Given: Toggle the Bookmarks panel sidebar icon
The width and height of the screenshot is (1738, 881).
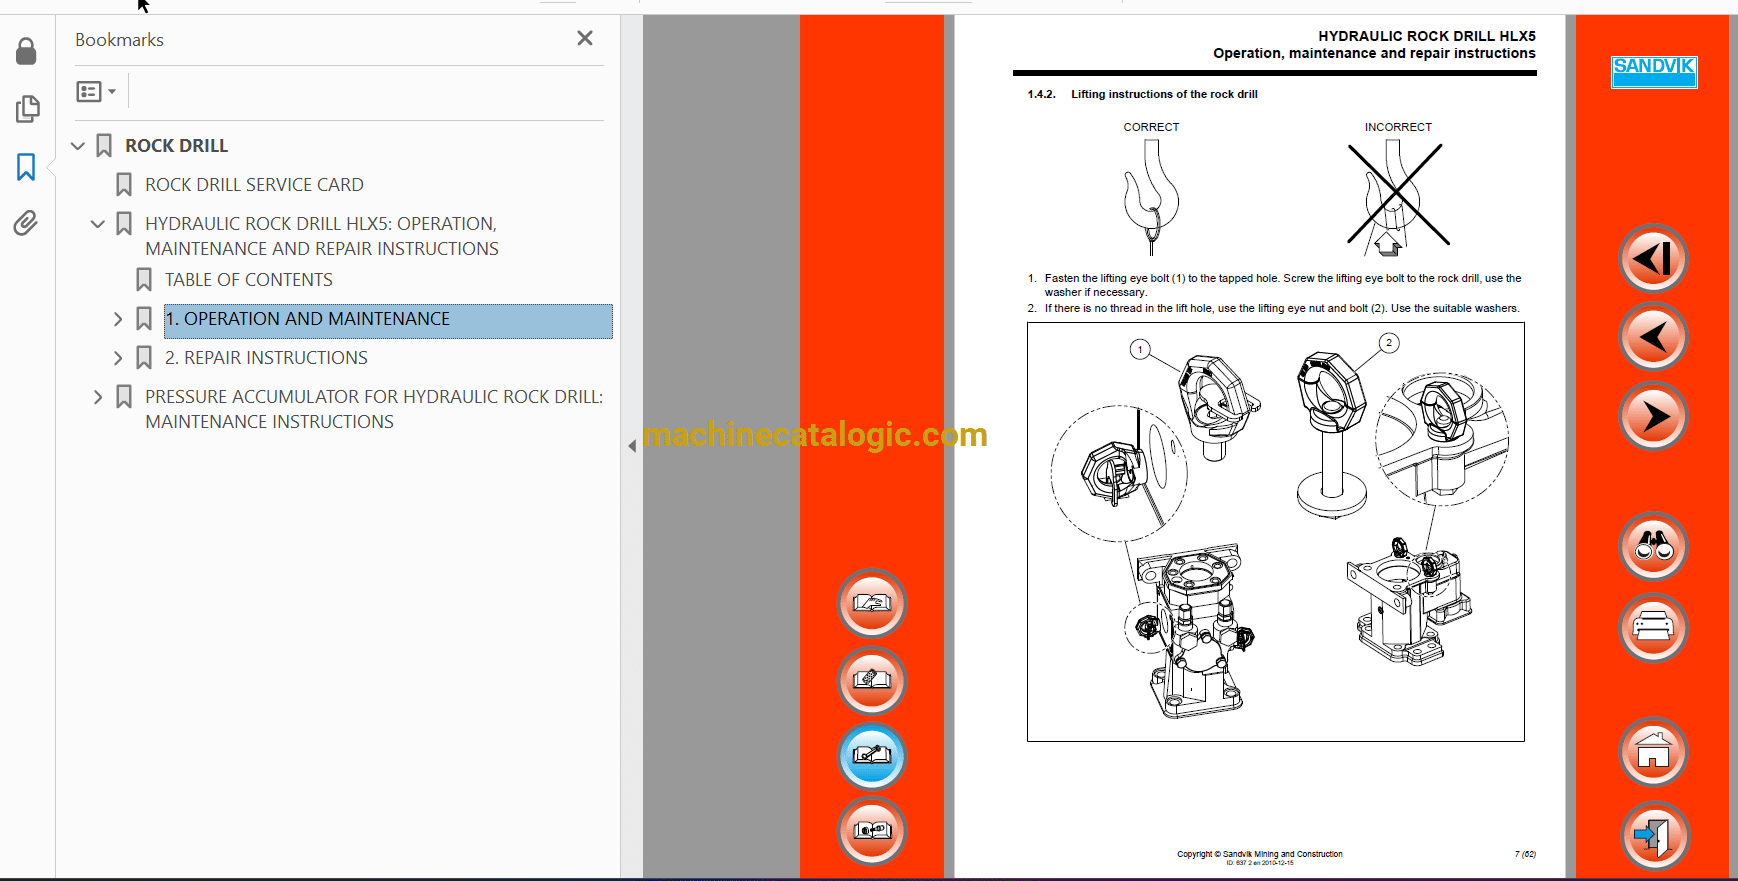Looking at the screenshot, I should (27, 166).
